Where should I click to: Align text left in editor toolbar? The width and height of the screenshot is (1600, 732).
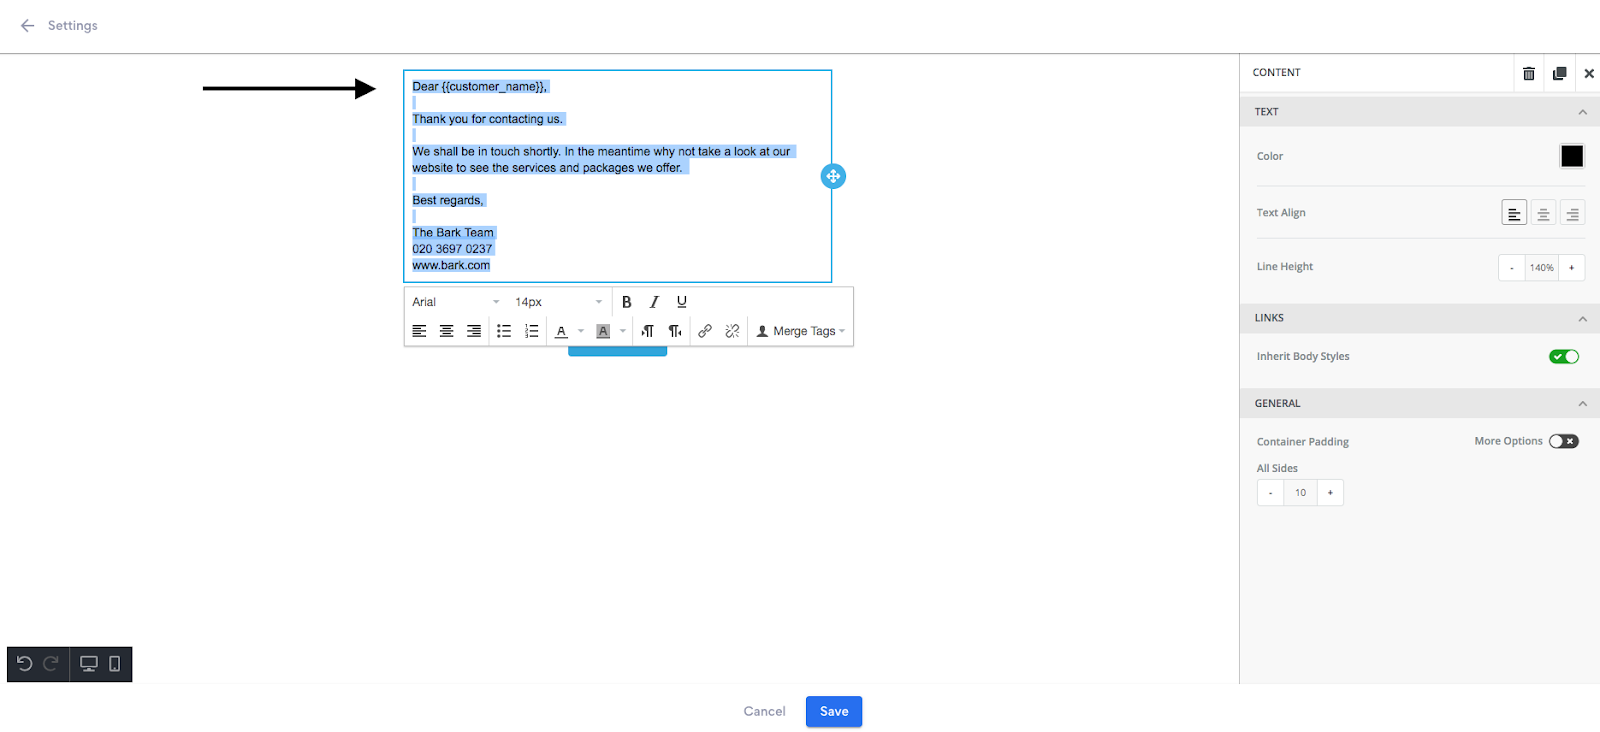tap(419, 331)
